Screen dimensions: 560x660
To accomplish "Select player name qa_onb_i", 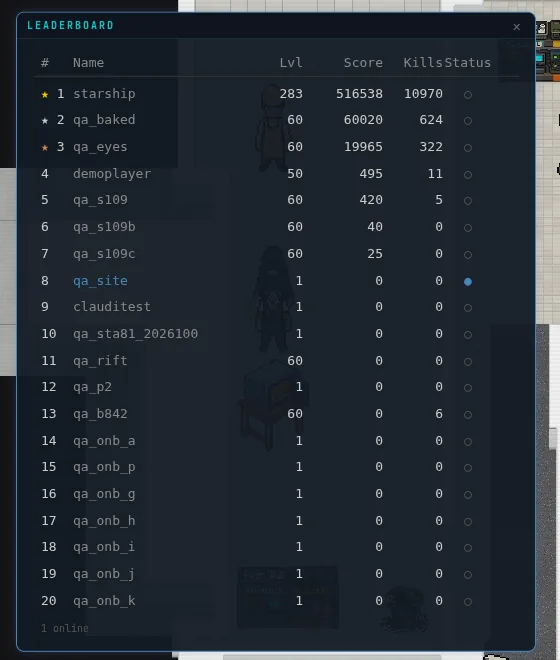I will tap(104, 547).
